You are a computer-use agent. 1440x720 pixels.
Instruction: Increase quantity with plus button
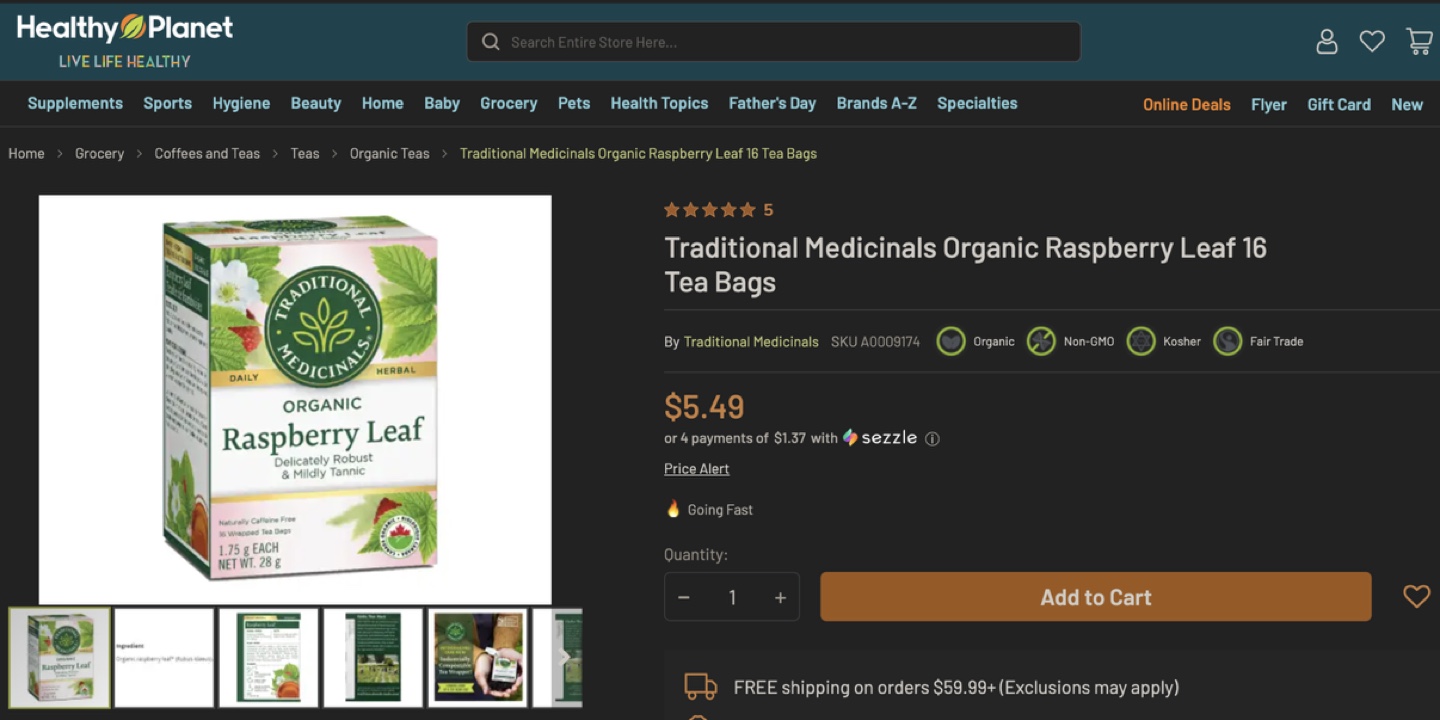pyautogui.click(x=780, y=597)
